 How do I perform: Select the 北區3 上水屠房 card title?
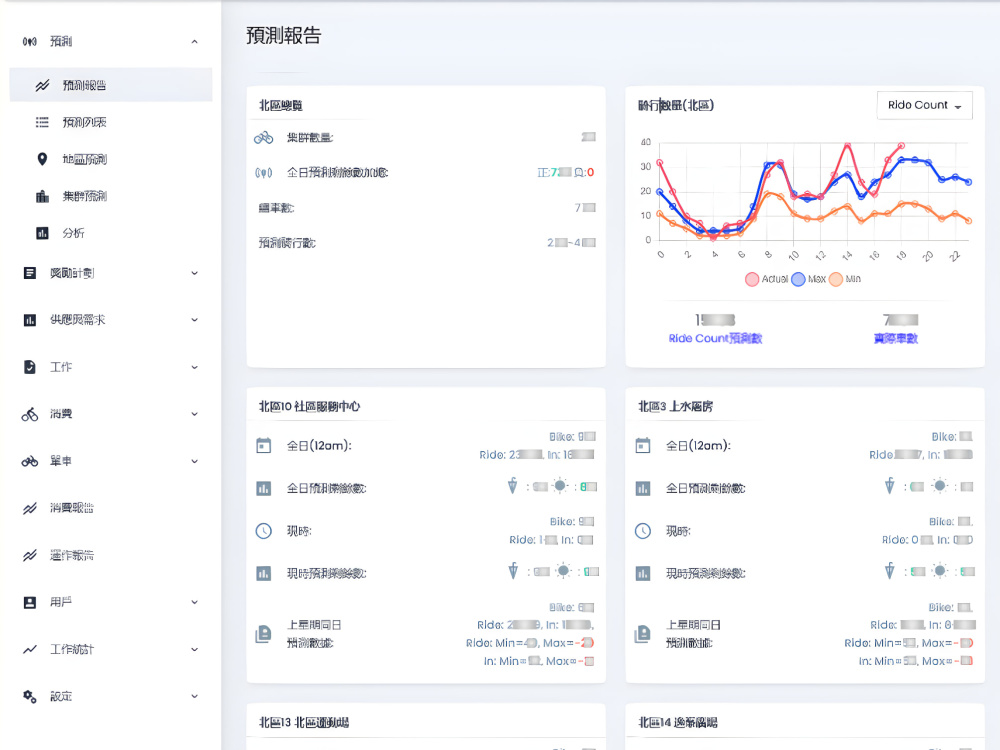[675, 406]
